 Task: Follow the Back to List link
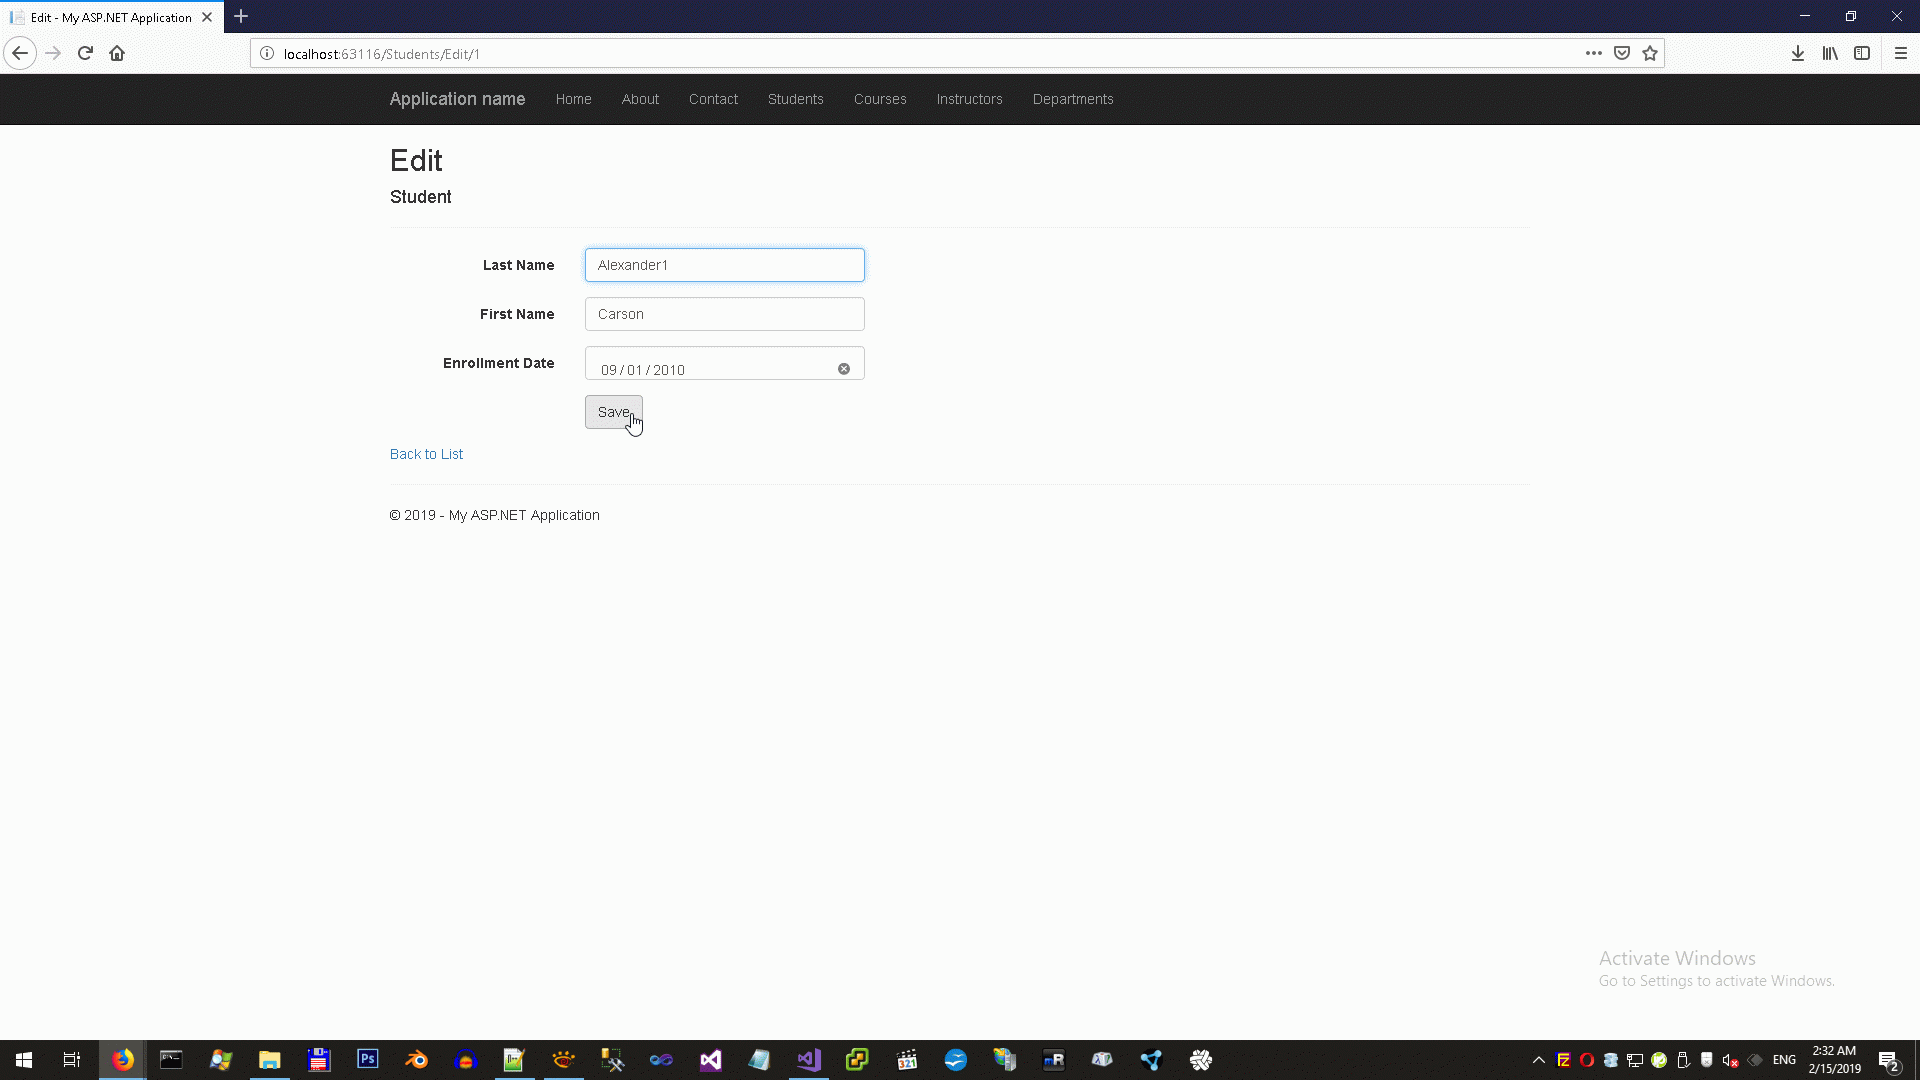pyautogui.click(x=426, y=454)
